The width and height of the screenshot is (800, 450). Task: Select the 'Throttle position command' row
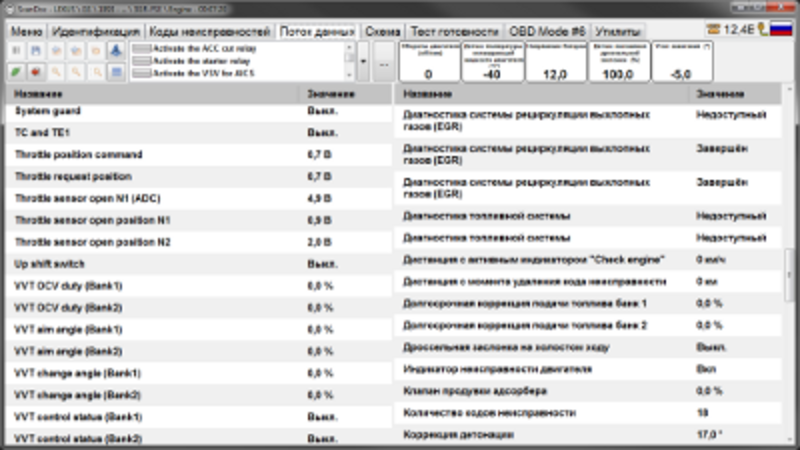150,155
